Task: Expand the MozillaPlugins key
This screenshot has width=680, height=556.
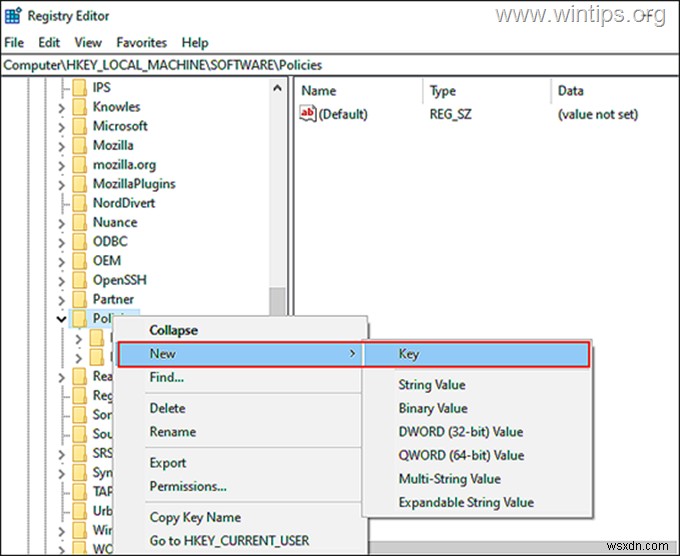Action: coord(62,185)
